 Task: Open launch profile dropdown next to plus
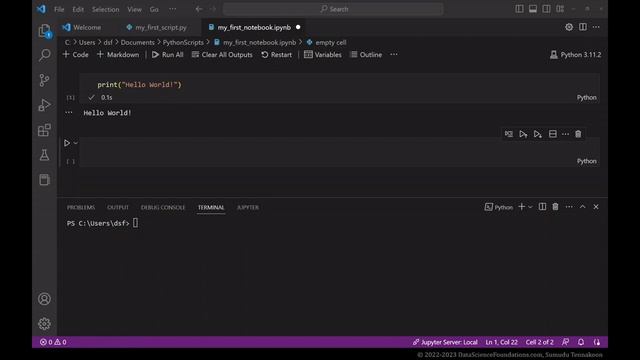pyautogui.click(x=530, y=207)
